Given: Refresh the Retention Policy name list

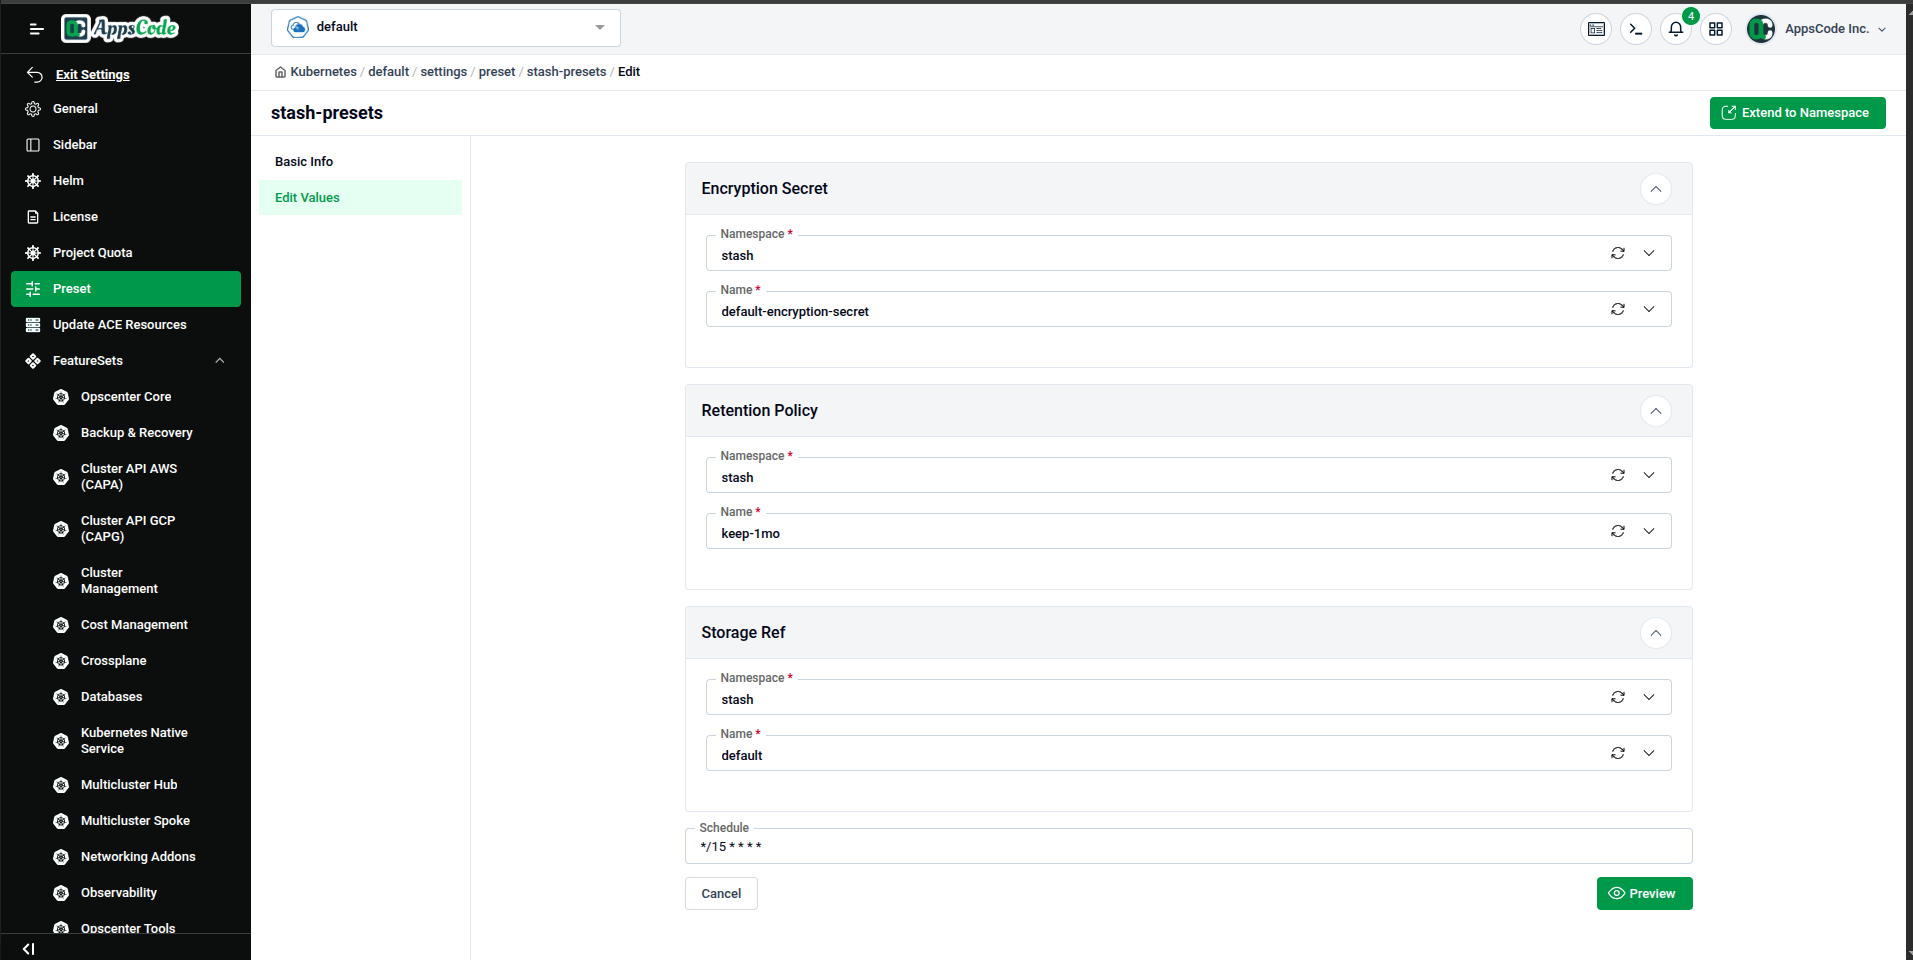Looking at the screenshot, I should [1617, 531].
